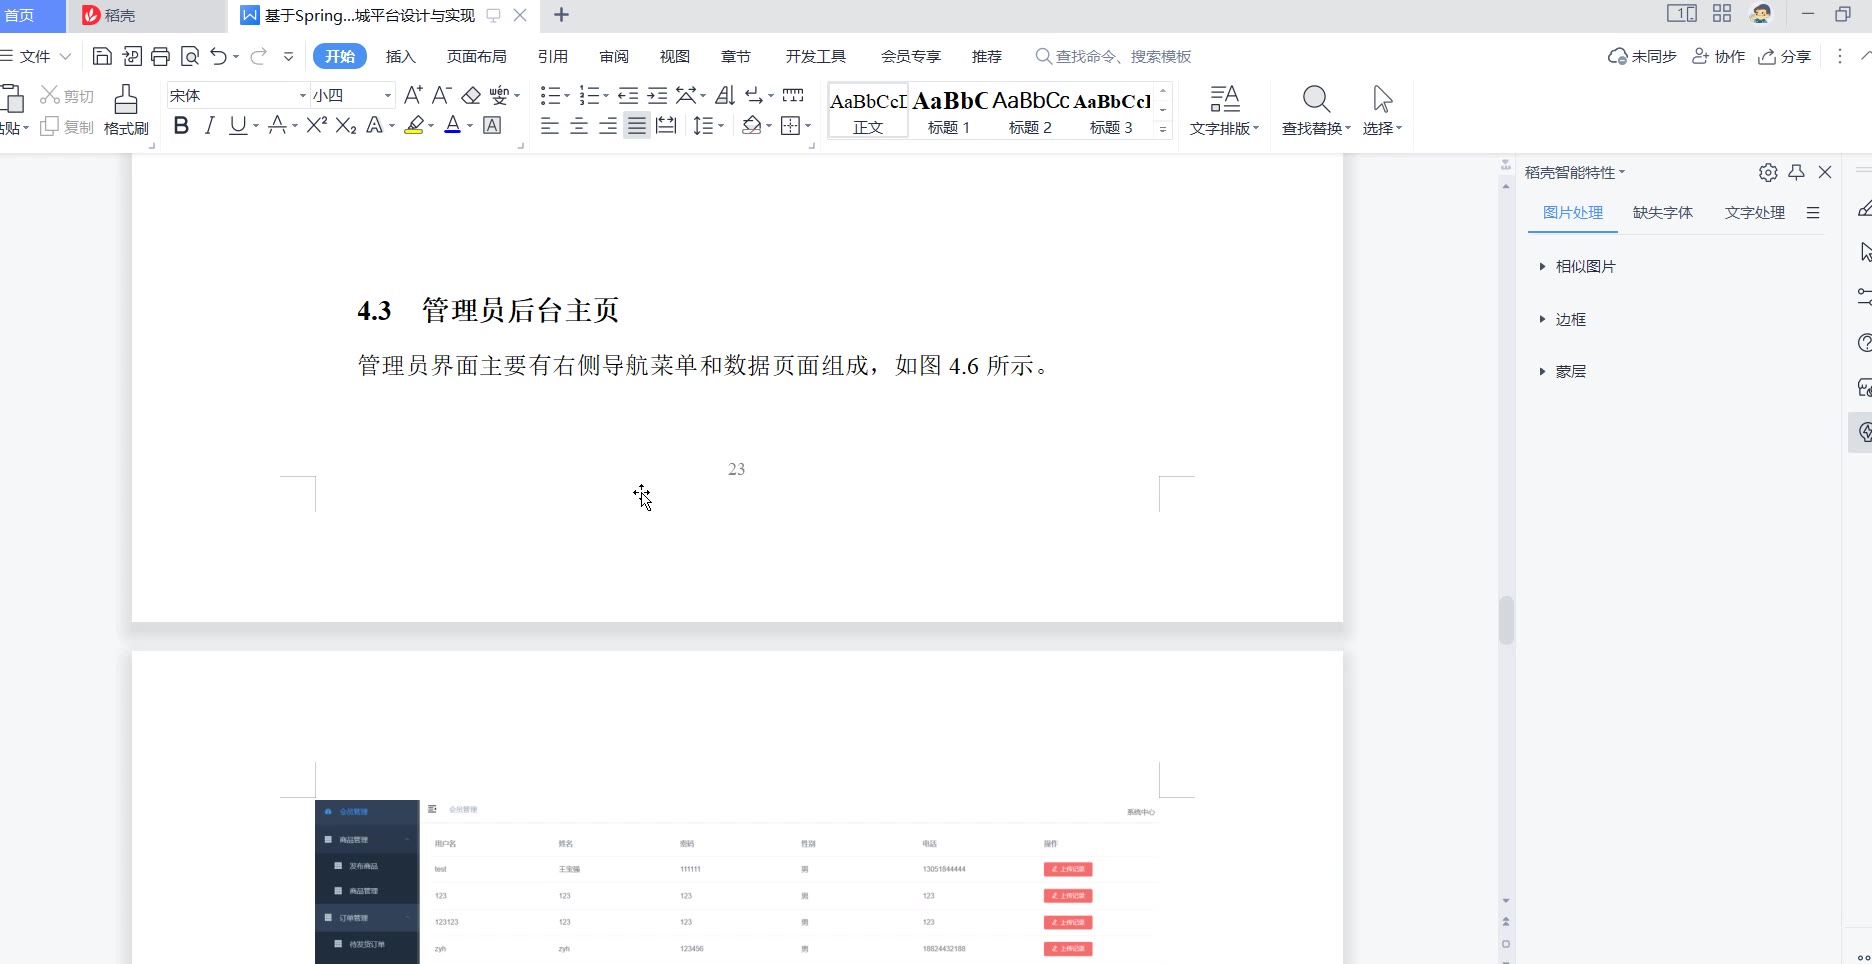Decrease font size icon
The image size is (1872, 964).
tap(441, 95)
